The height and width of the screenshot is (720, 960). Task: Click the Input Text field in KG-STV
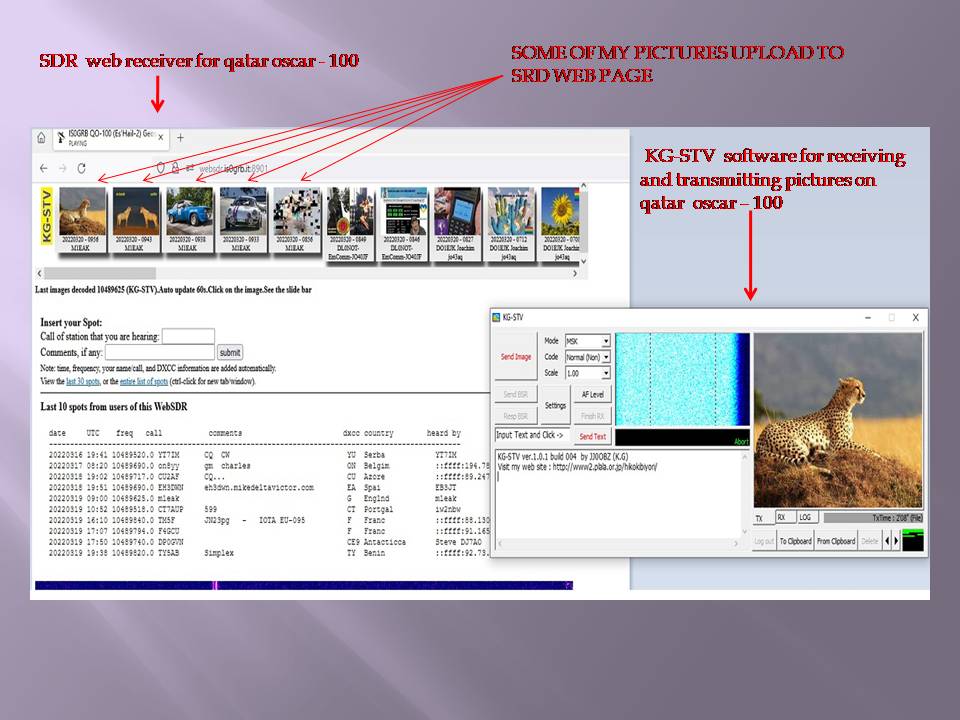point(532,435)
